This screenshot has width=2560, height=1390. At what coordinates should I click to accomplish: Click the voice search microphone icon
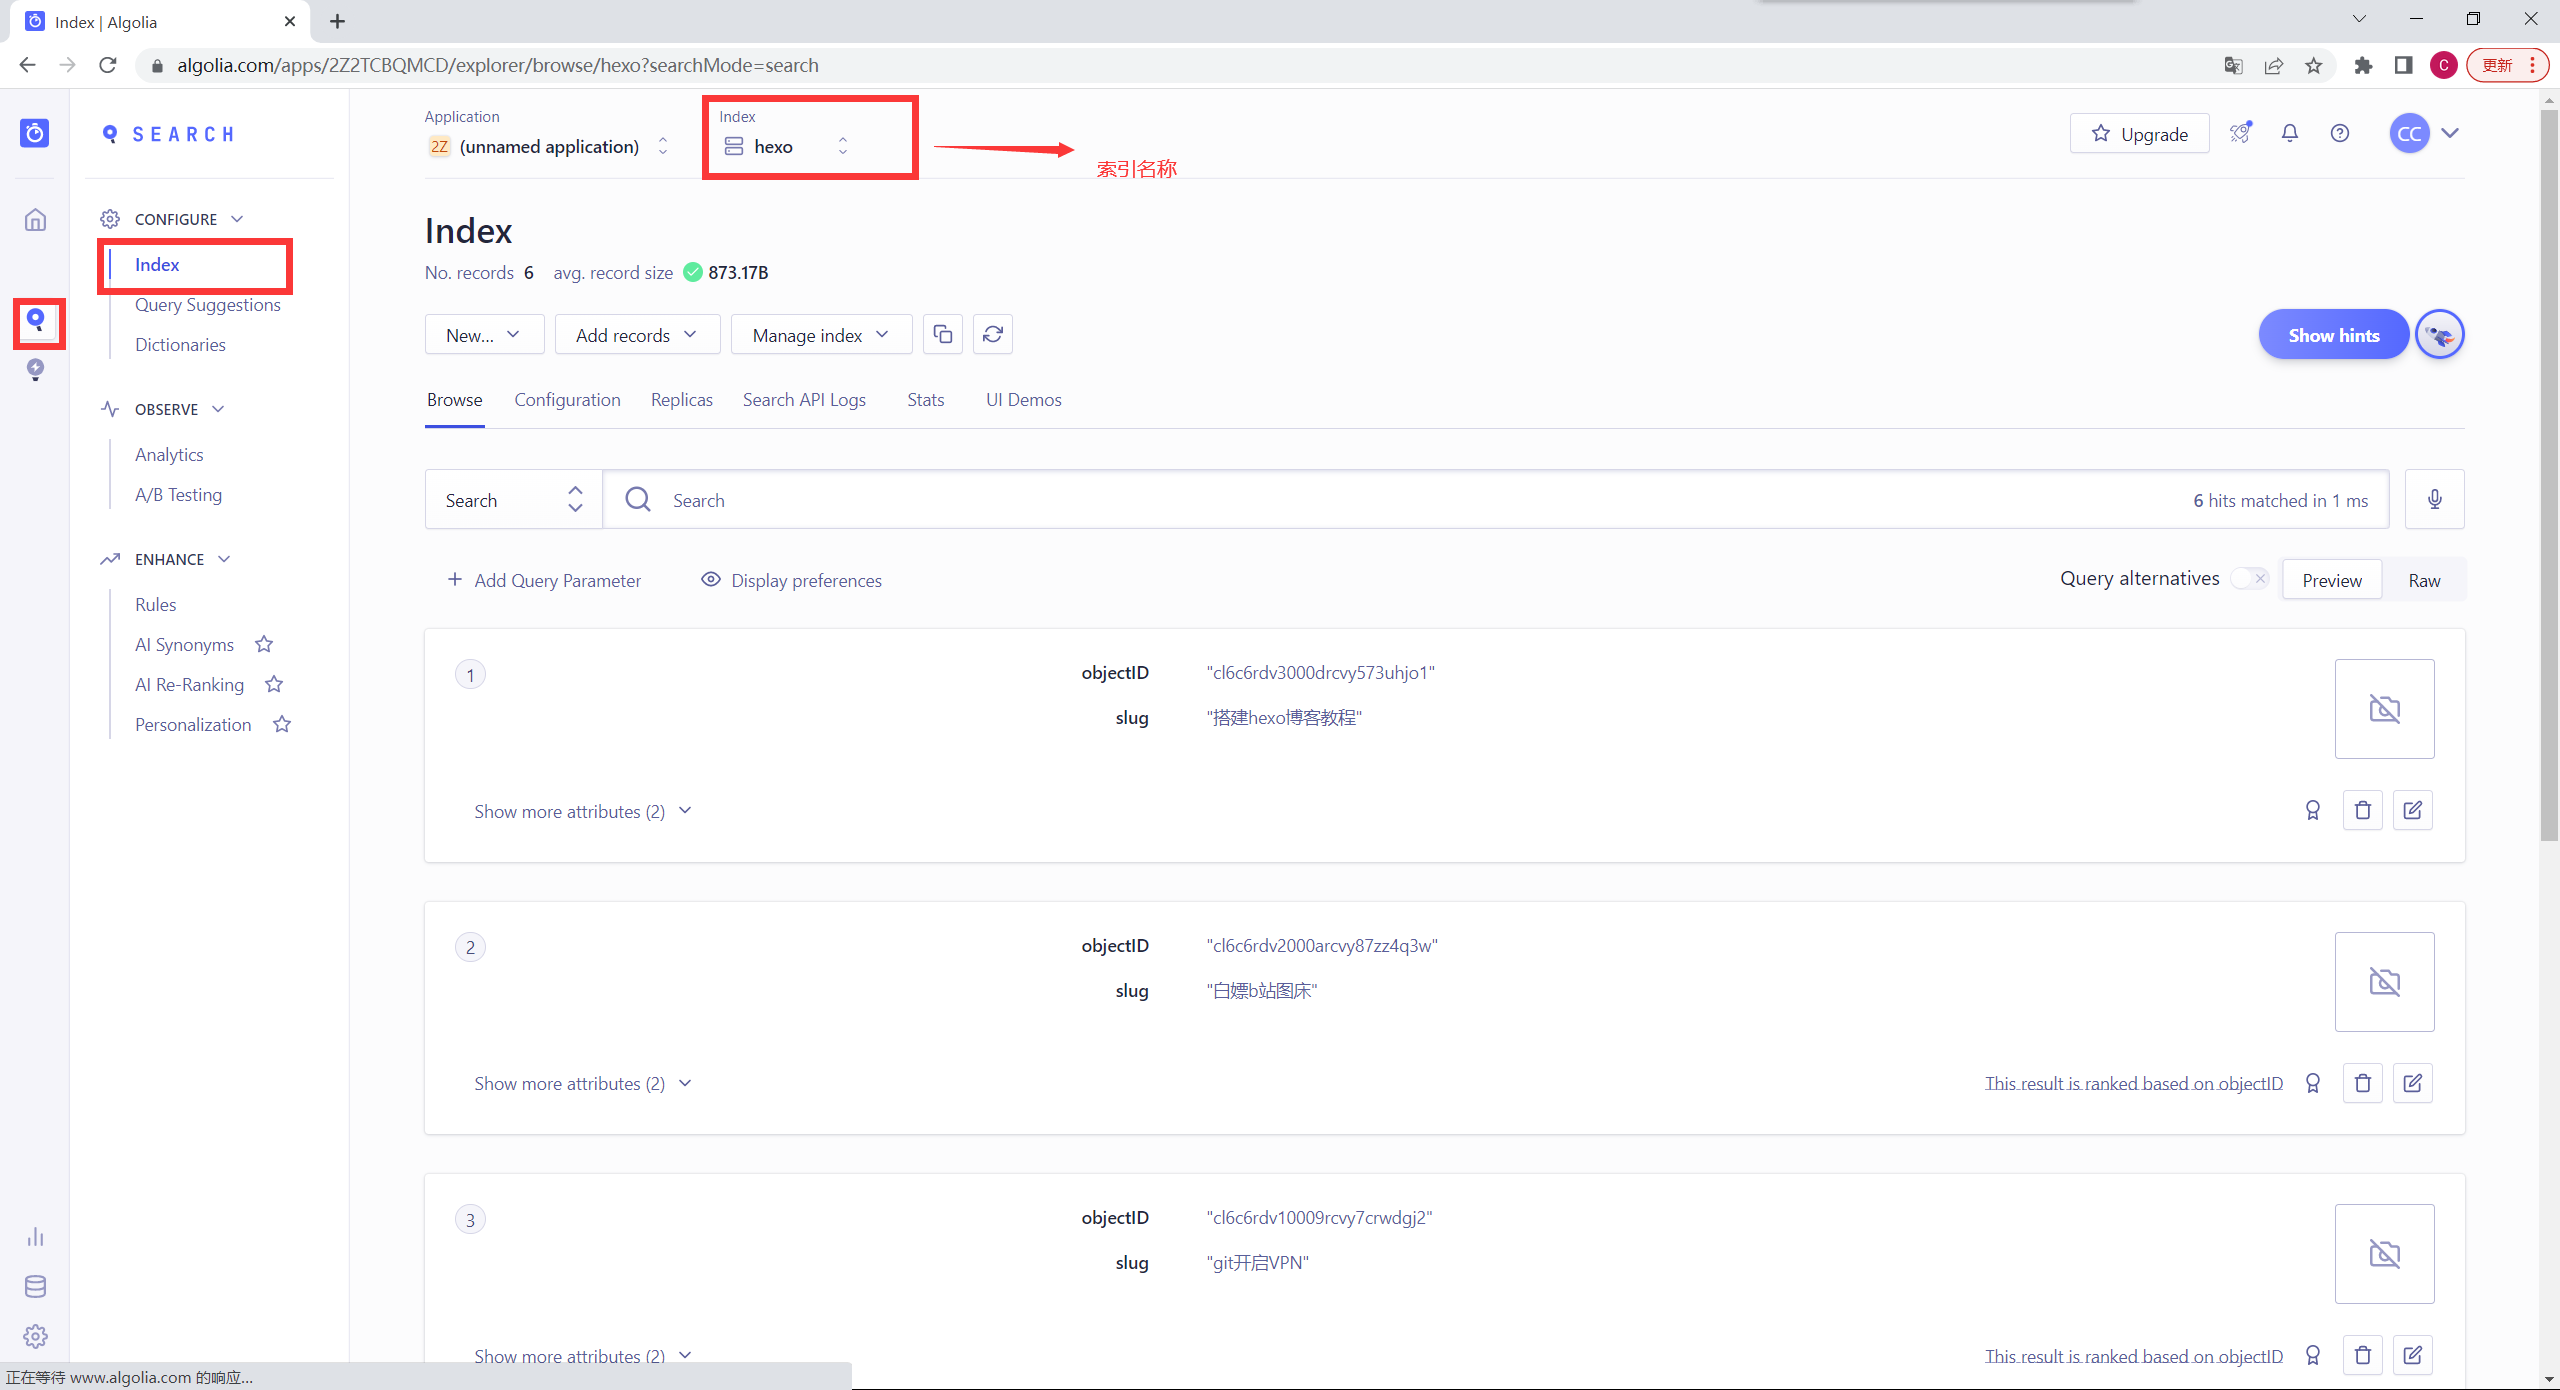click(2434, 499)
